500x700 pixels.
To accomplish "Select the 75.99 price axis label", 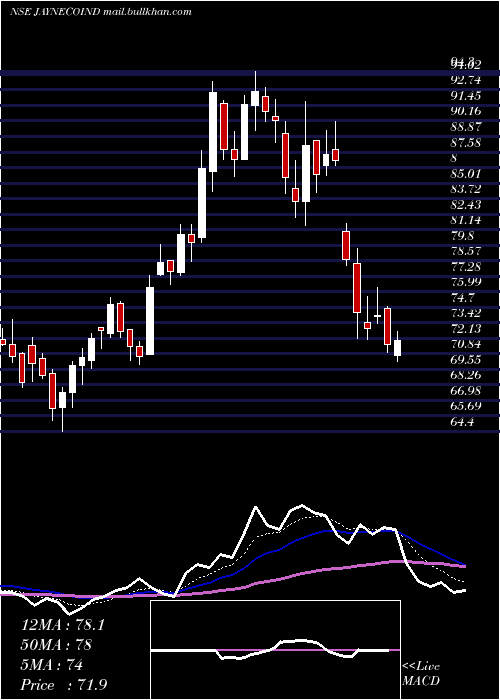I will click(465, 282).
